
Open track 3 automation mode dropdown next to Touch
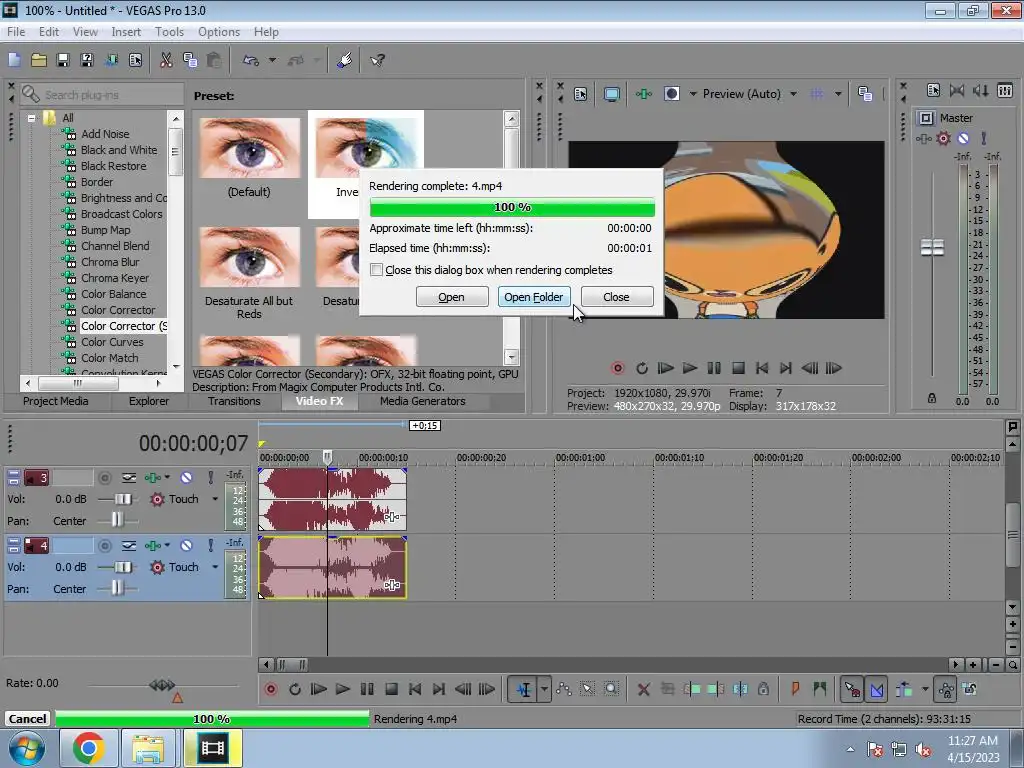click(x=215, y=499)
